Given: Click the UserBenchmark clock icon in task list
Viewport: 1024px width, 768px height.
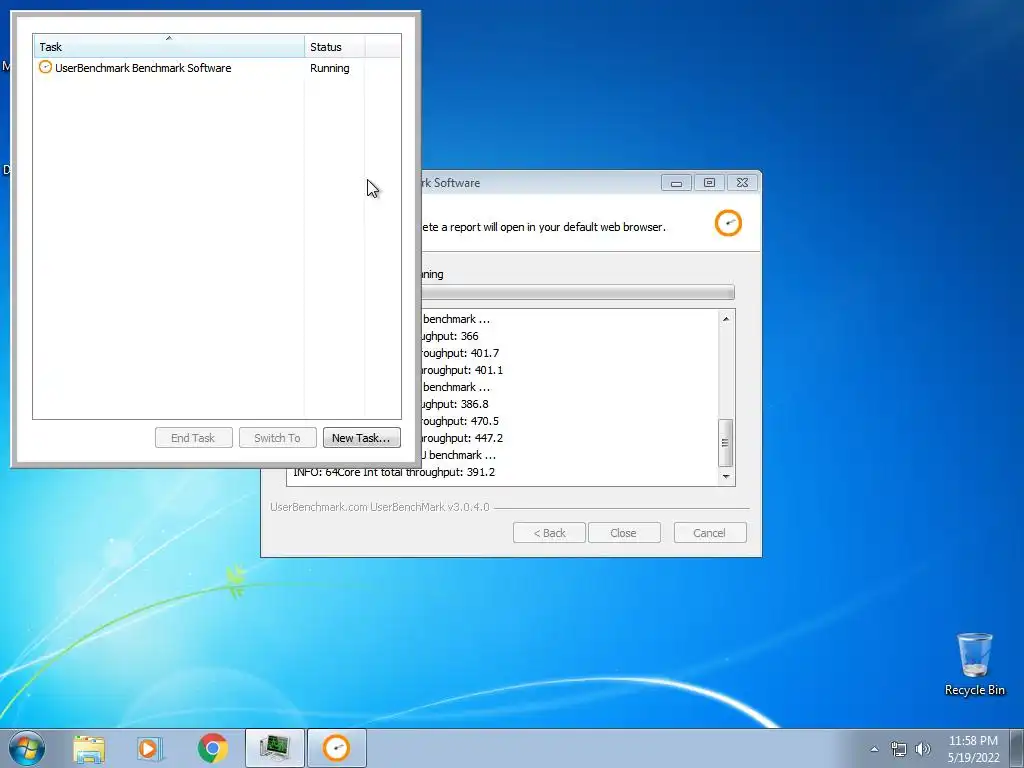Looking at the screenshot, I should point(45,67).
